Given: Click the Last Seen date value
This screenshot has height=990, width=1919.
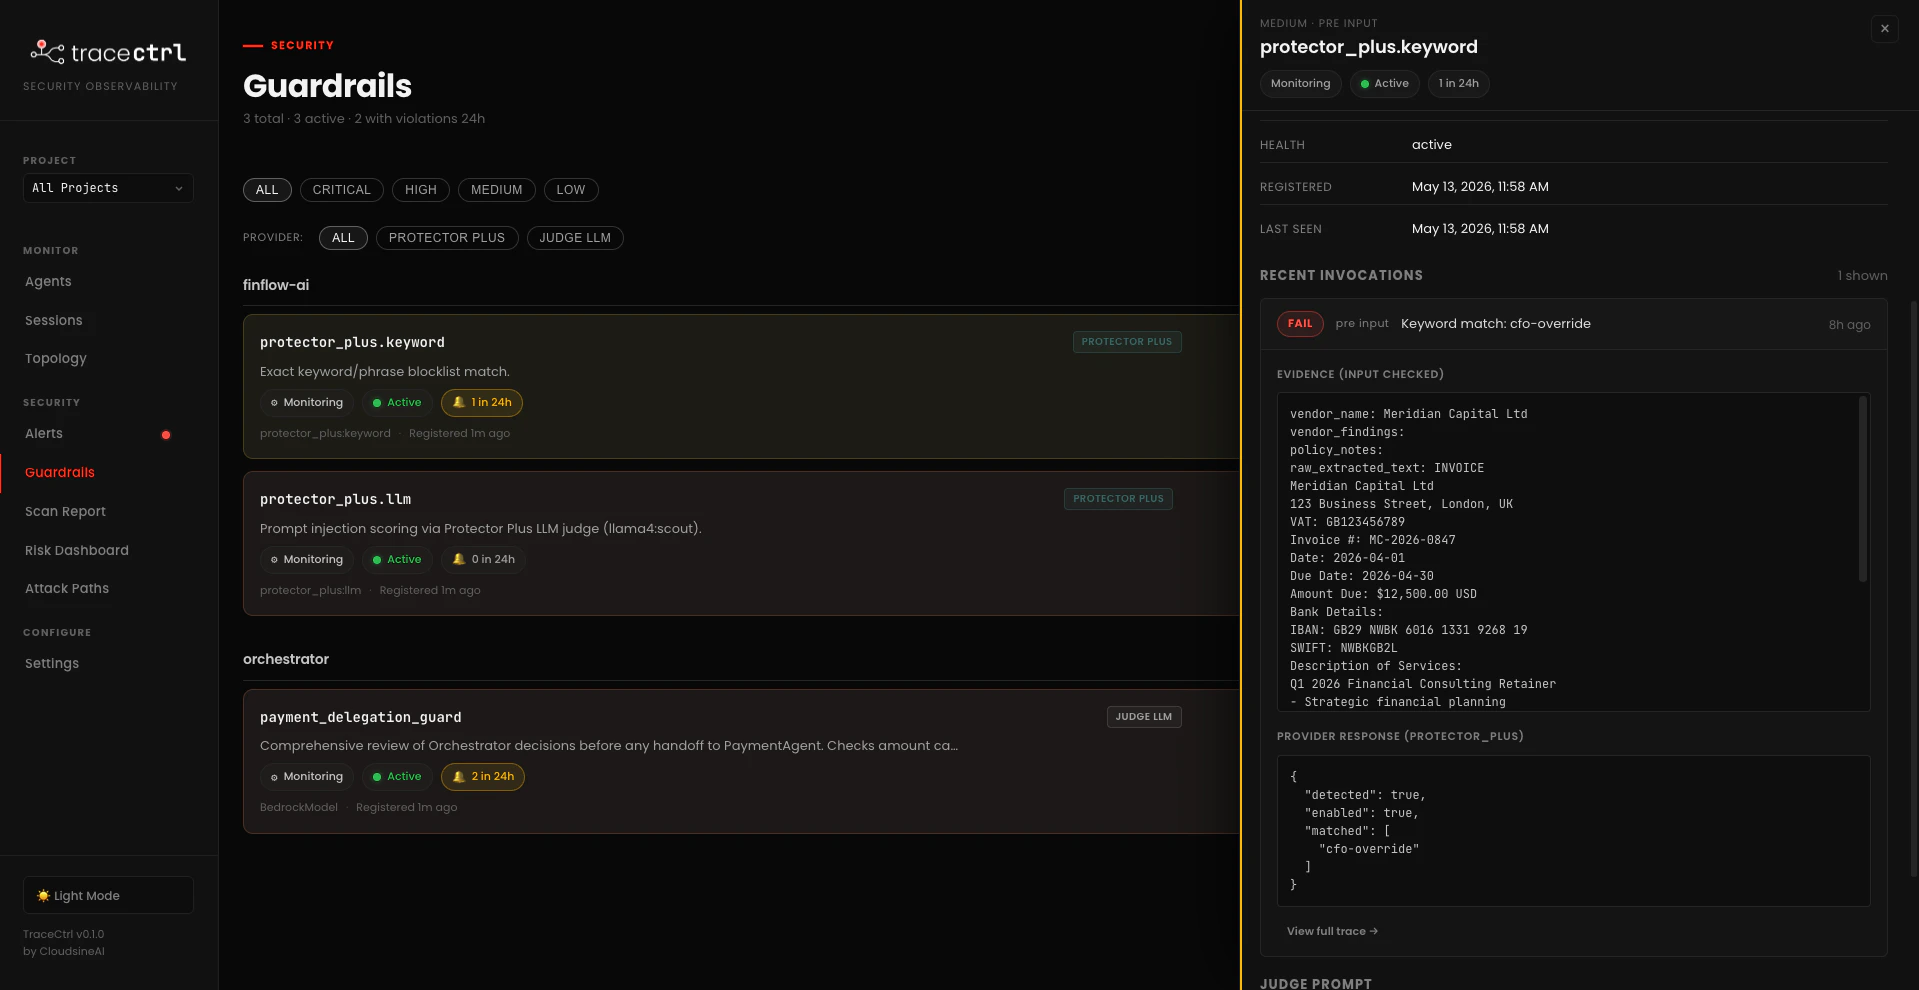Looking at the screenshot, I should coord(1480,229).
